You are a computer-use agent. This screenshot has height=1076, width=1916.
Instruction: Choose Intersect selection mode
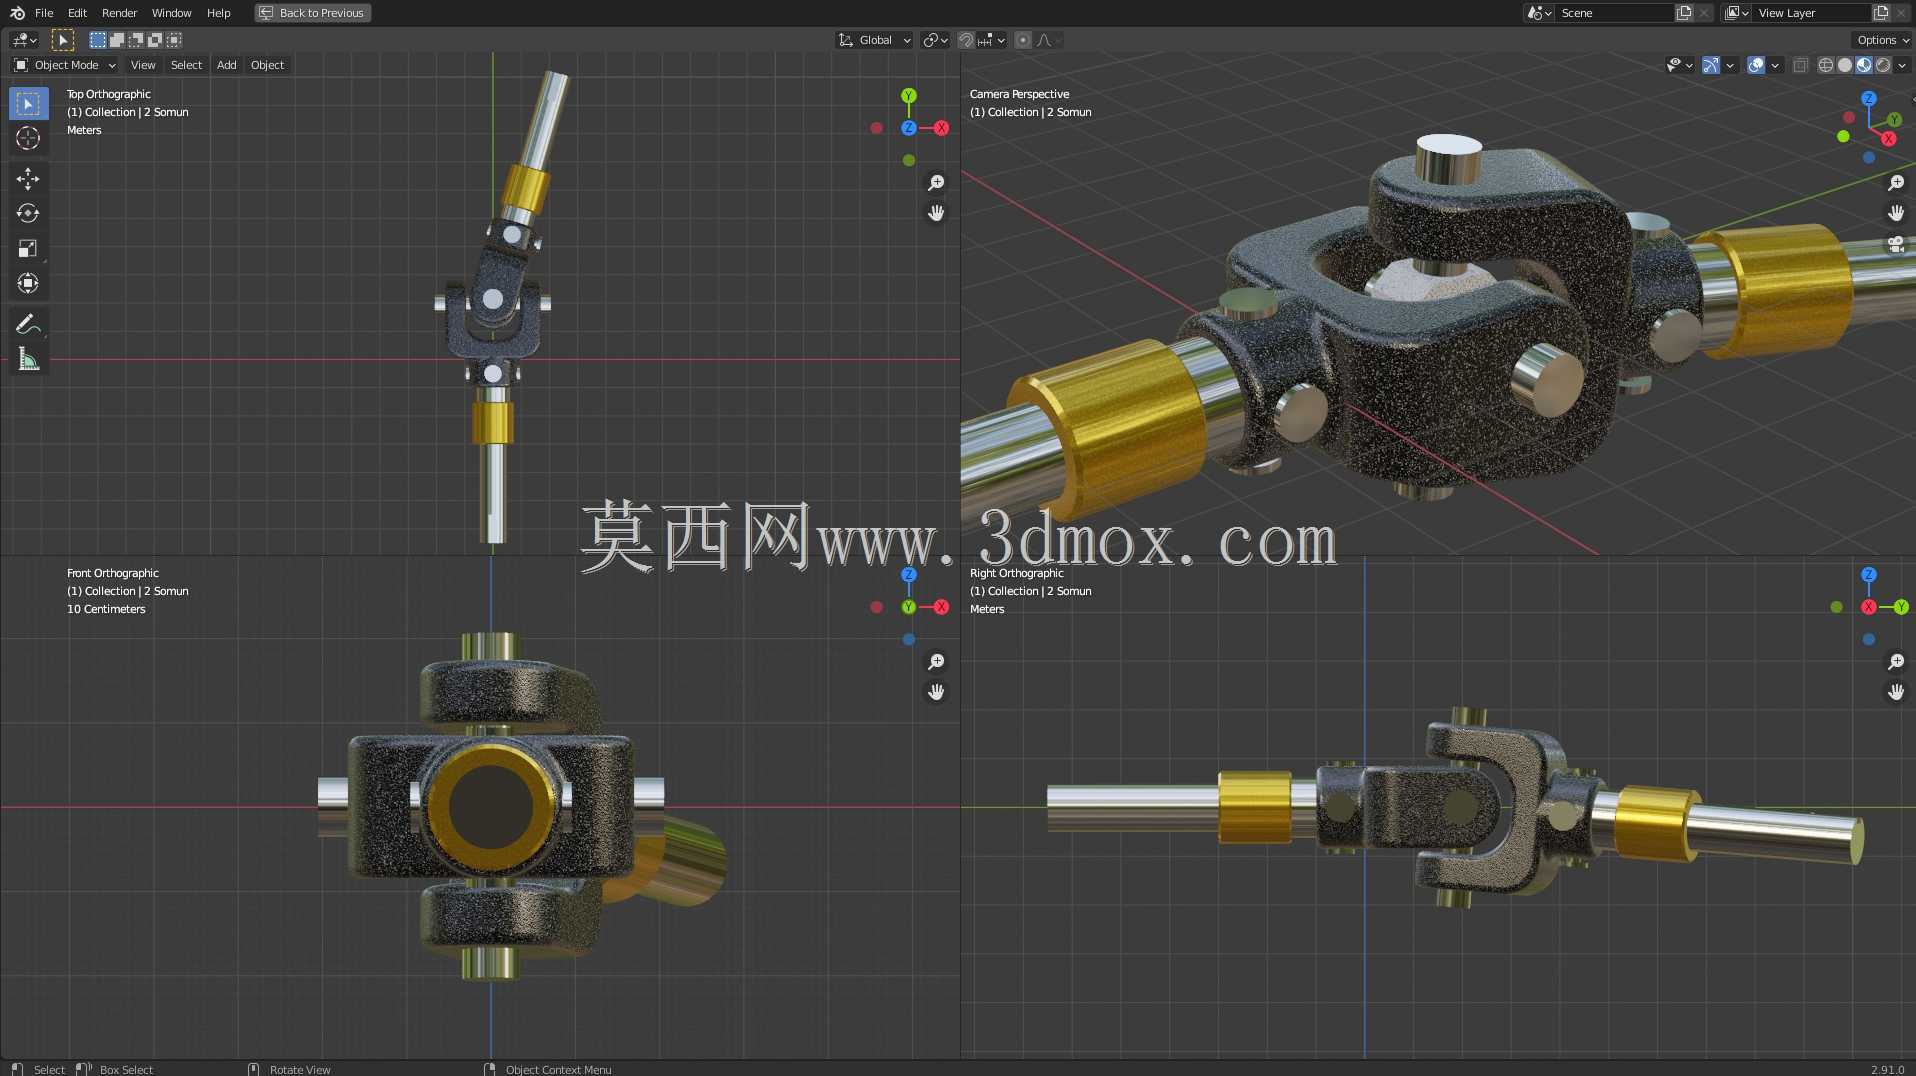pyautogui.click(x=174, y=40)
